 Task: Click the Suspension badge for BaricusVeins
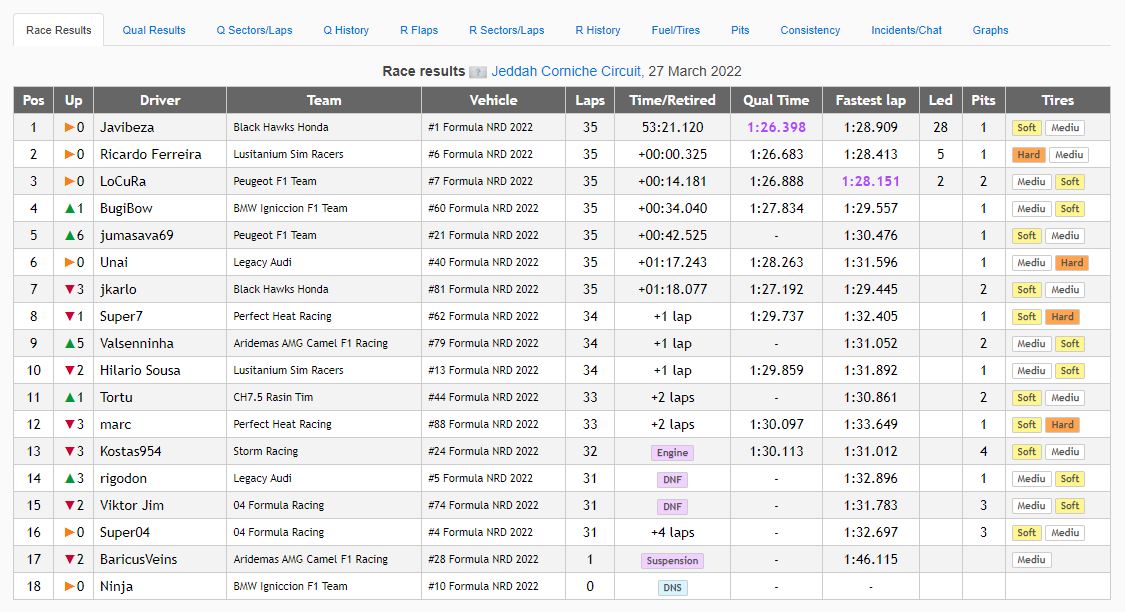tap(672, 560)
